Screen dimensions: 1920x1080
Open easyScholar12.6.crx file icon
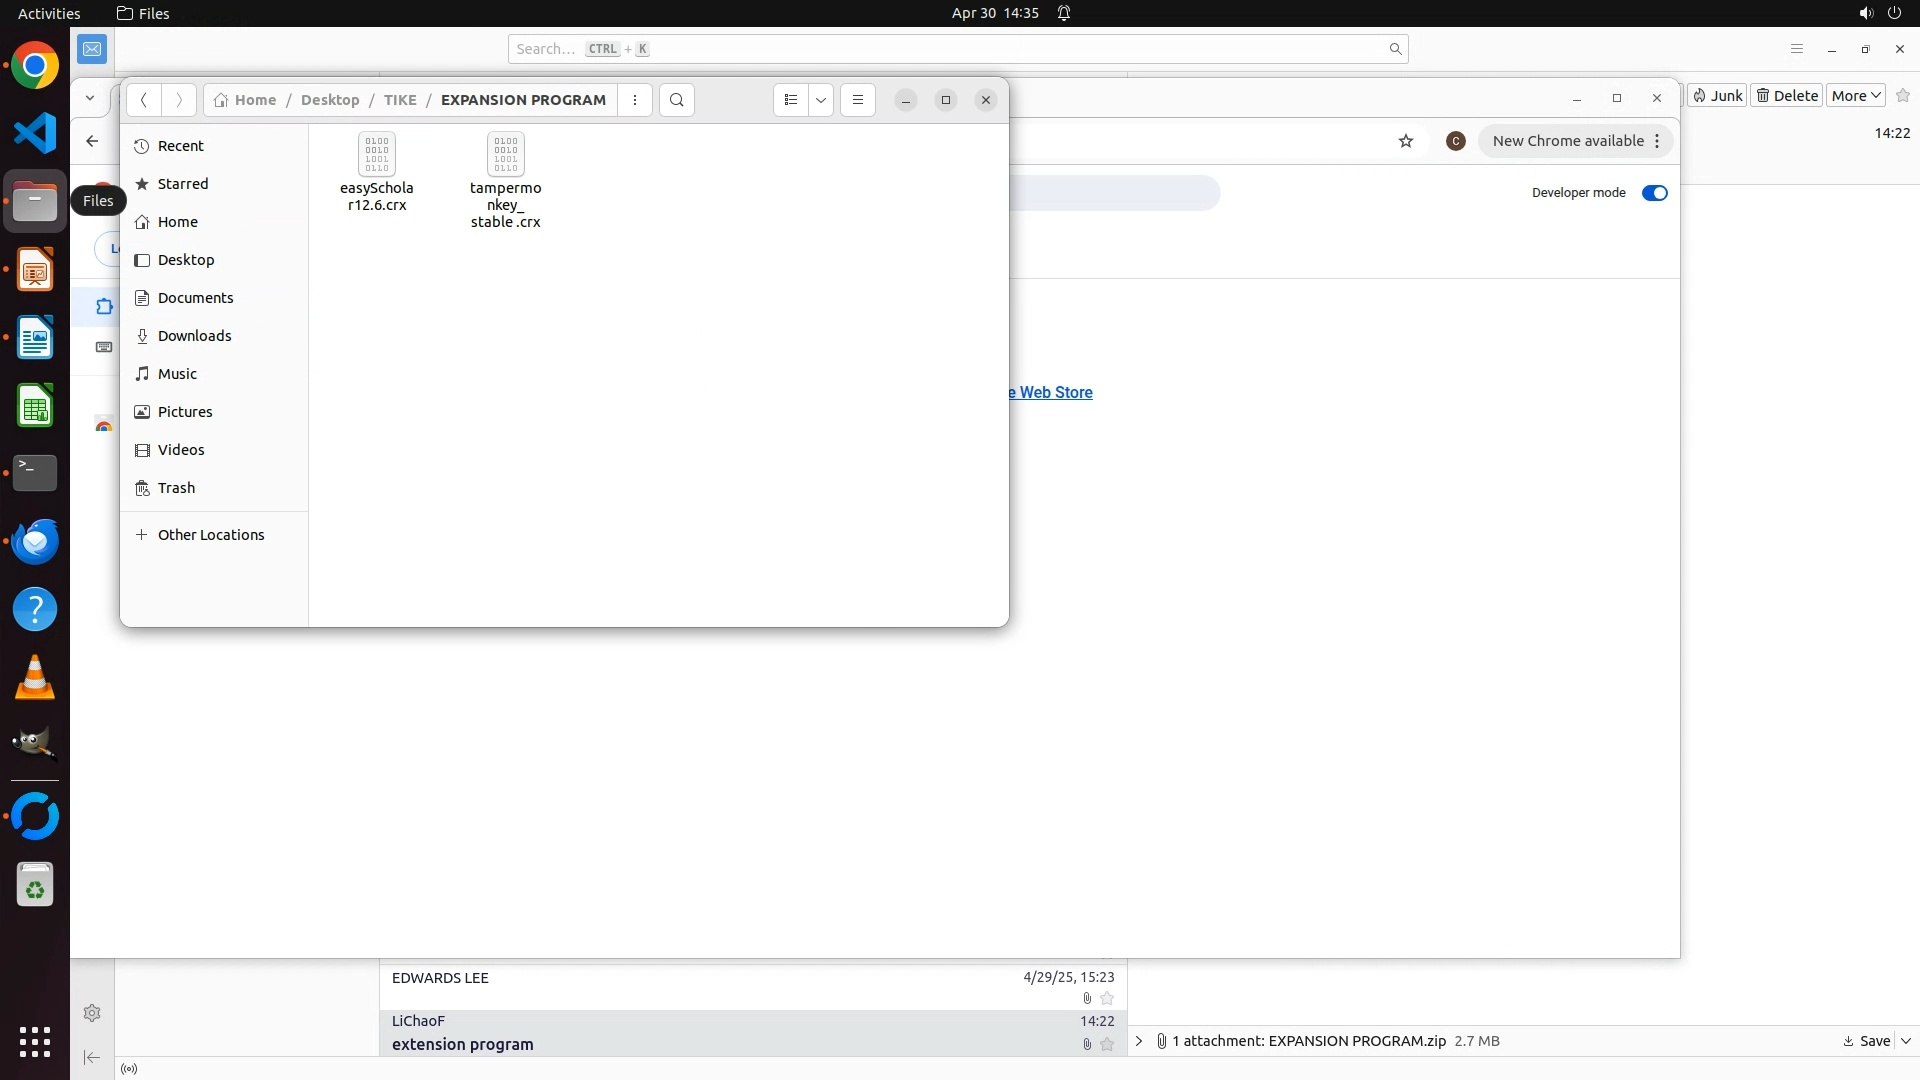377,155
